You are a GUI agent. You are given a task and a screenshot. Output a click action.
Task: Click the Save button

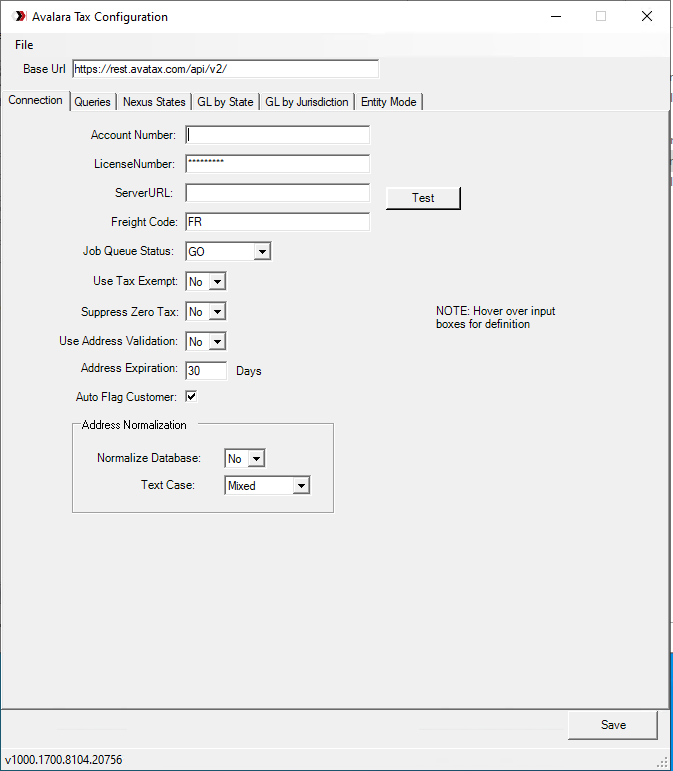coord(613,725)
